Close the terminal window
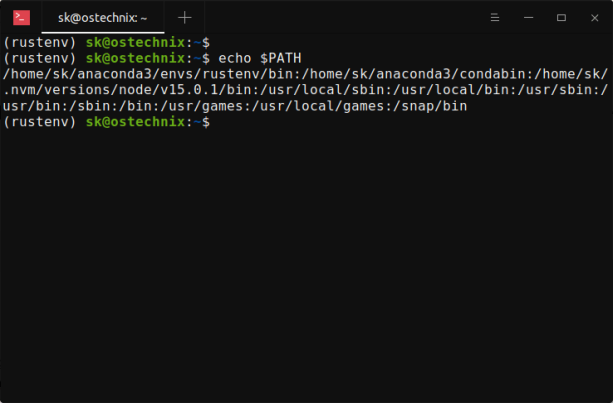Image resolution: width=613 pixels, height=403 pixels. [x=592, y=17]
